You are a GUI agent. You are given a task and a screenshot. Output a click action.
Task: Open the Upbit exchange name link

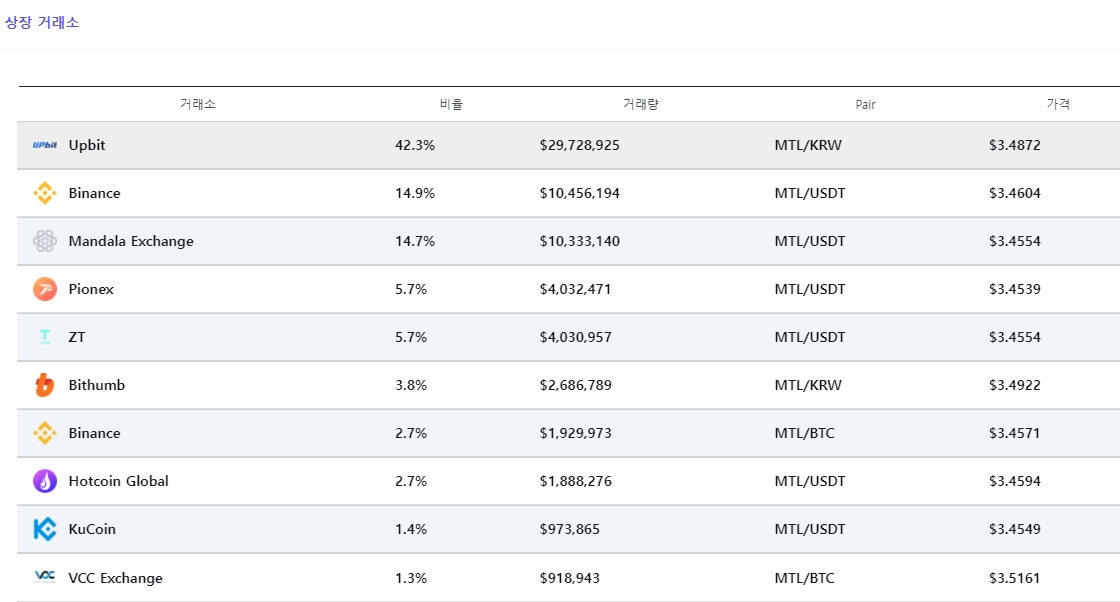86,145
